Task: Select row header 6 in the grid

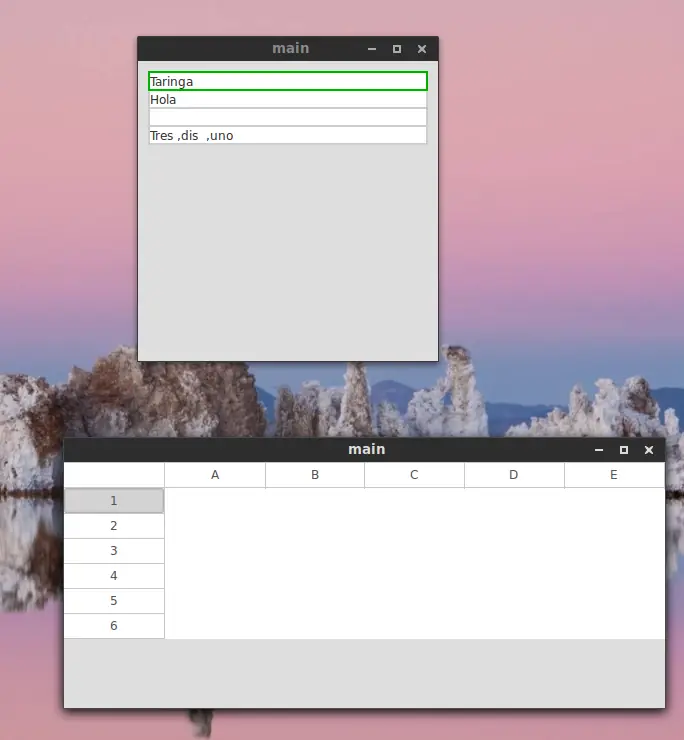Action: point(114,626)
